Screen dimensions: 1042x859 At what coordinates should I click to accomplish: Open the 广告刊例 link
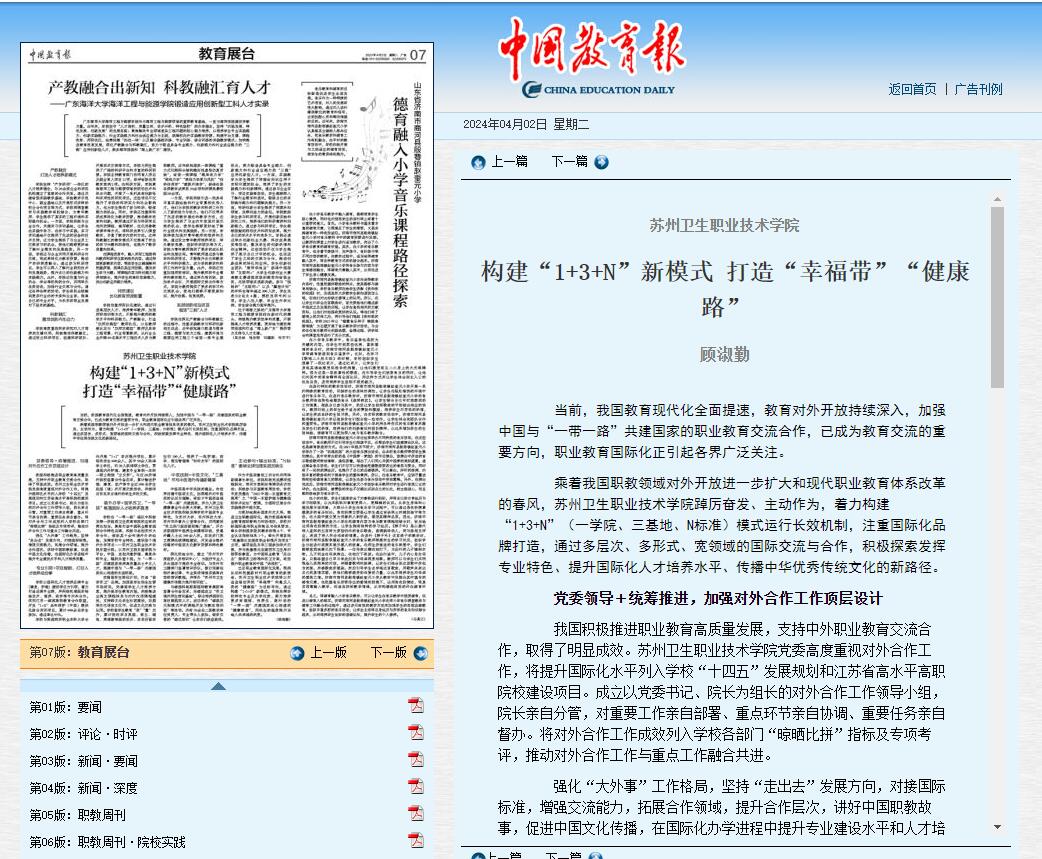coord(978,89)
